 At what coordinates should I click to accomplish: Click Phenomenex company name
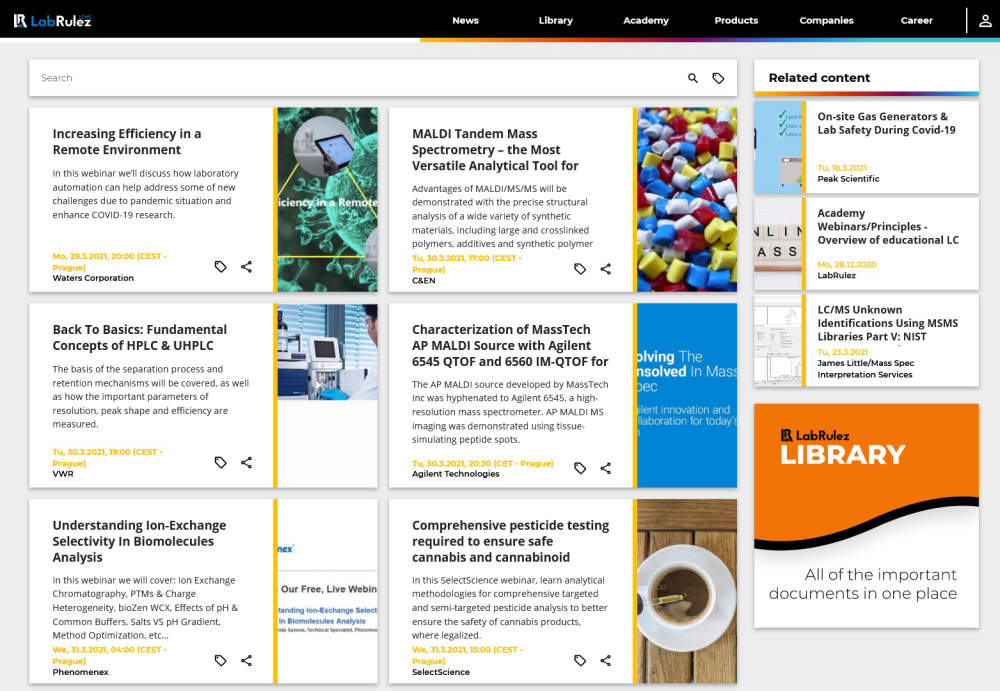80,672
